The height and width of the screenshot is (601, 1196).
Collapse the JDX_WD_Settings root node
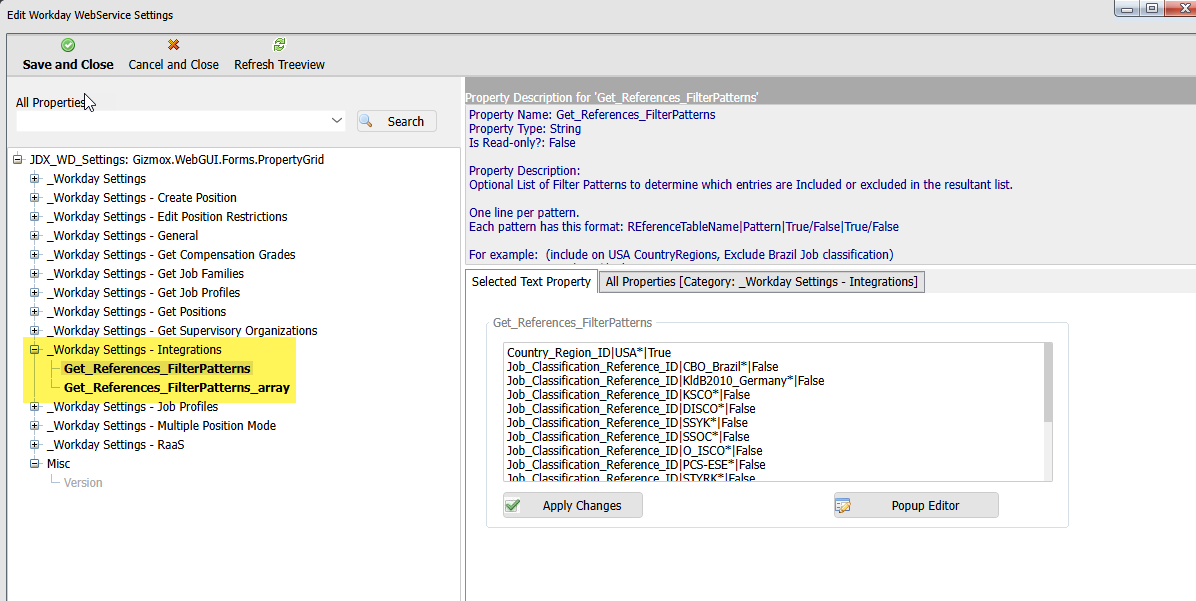(x=18, y=159)
